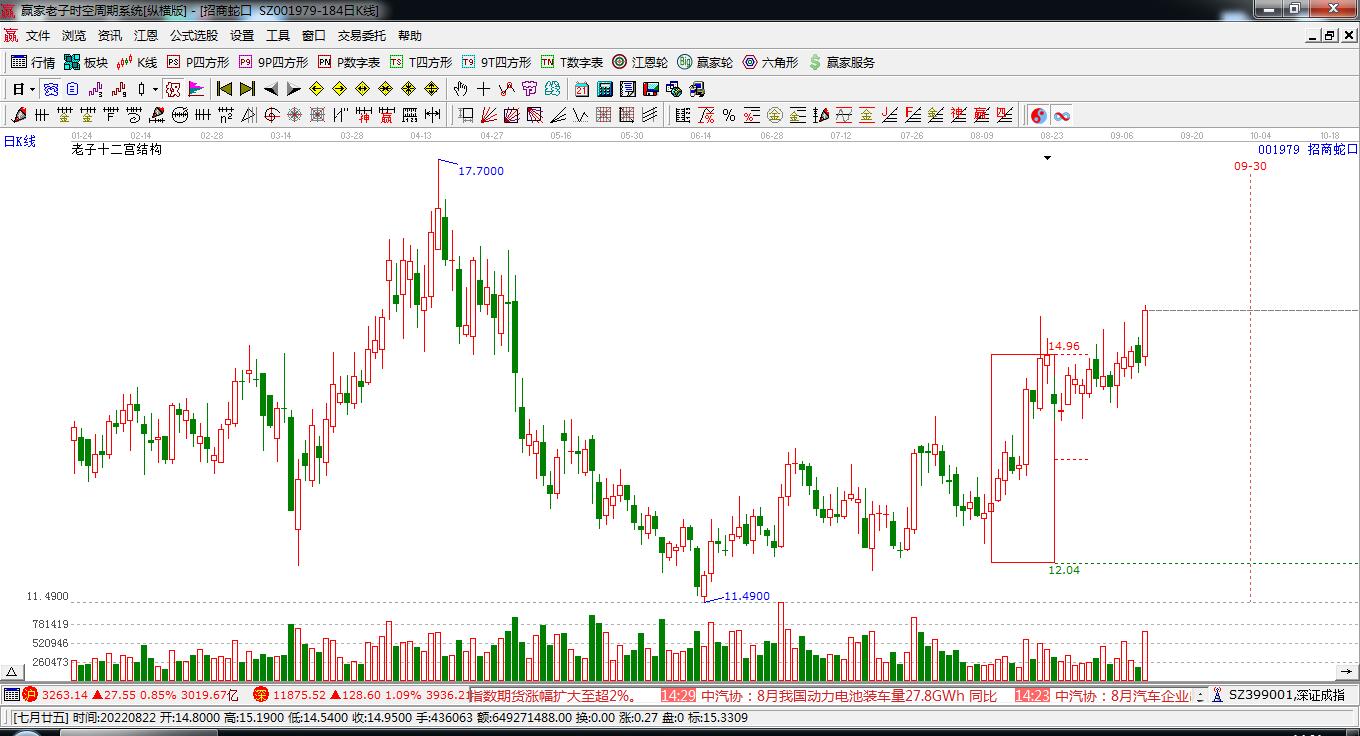The image size is (1360, 736).
Task: Step forward with the black right arrow
Action: 294,89
